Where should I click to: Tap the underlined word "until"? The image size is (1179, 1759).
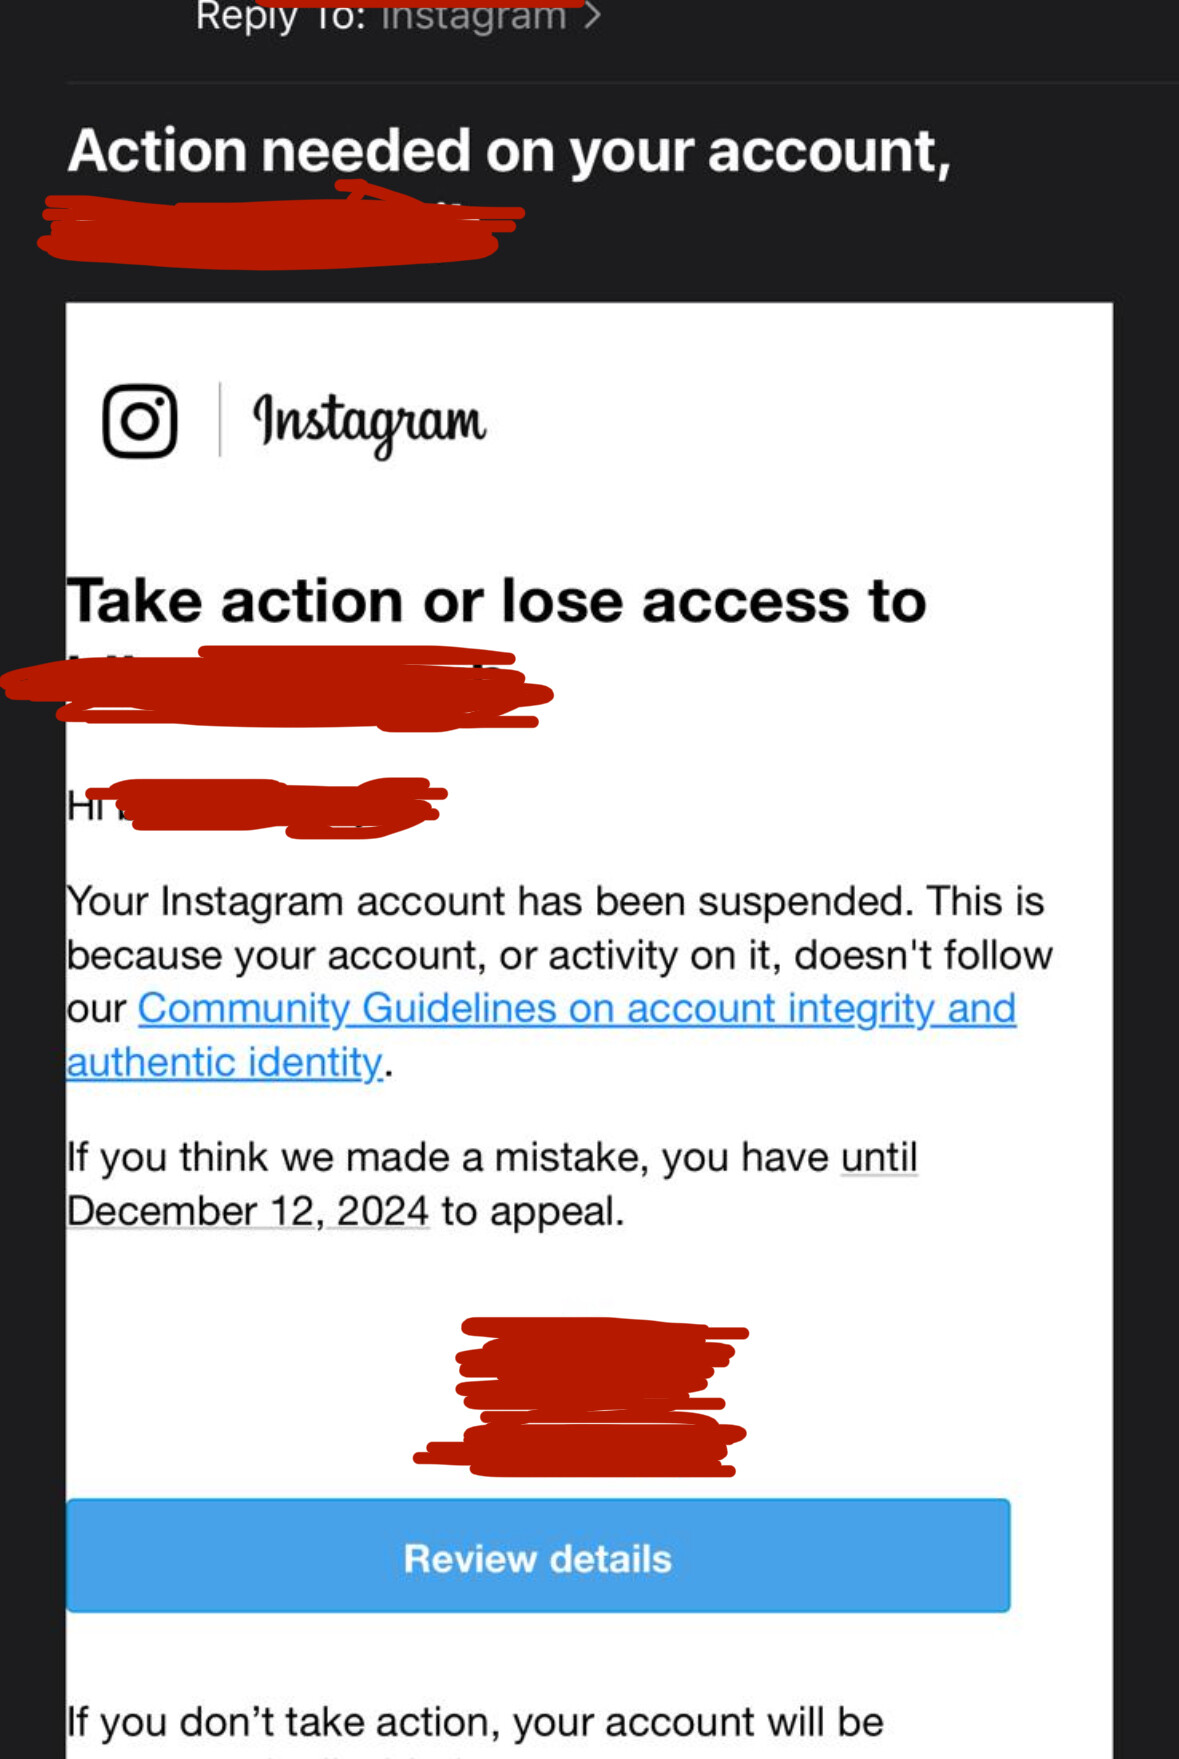[x=879, y=1157]
